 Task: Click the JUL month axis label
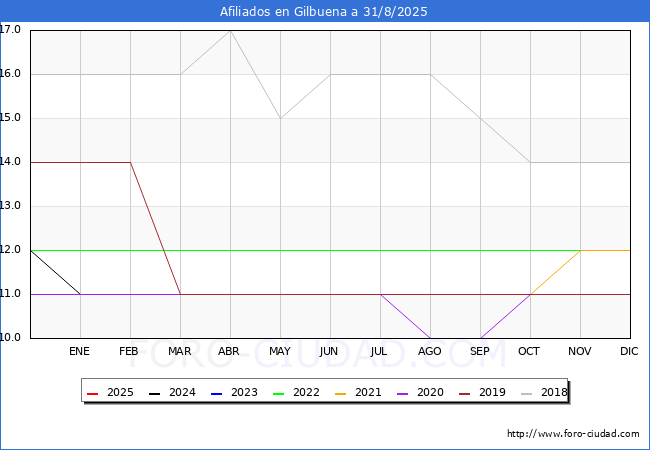tap(379, 351)
